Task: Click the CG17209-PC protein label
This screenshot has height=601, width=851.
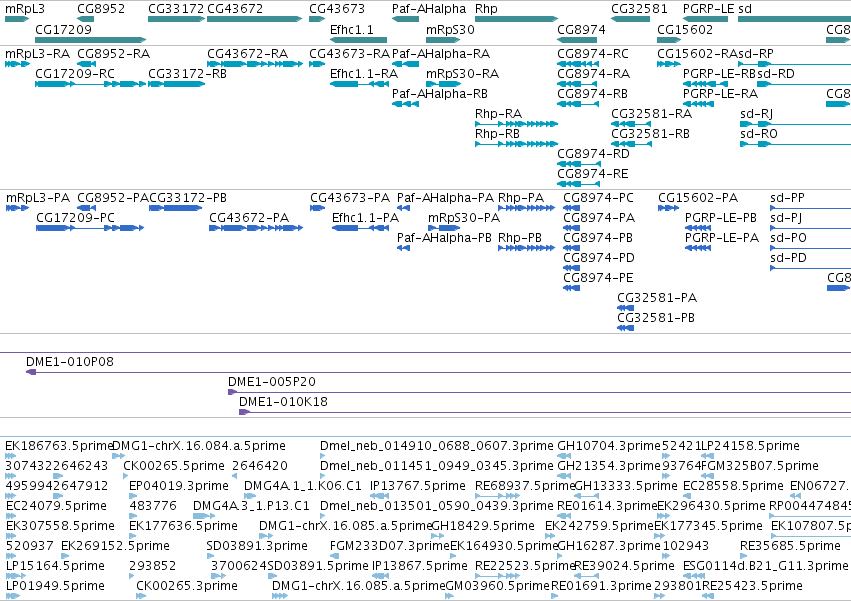Action: click(x=75, y=218)
